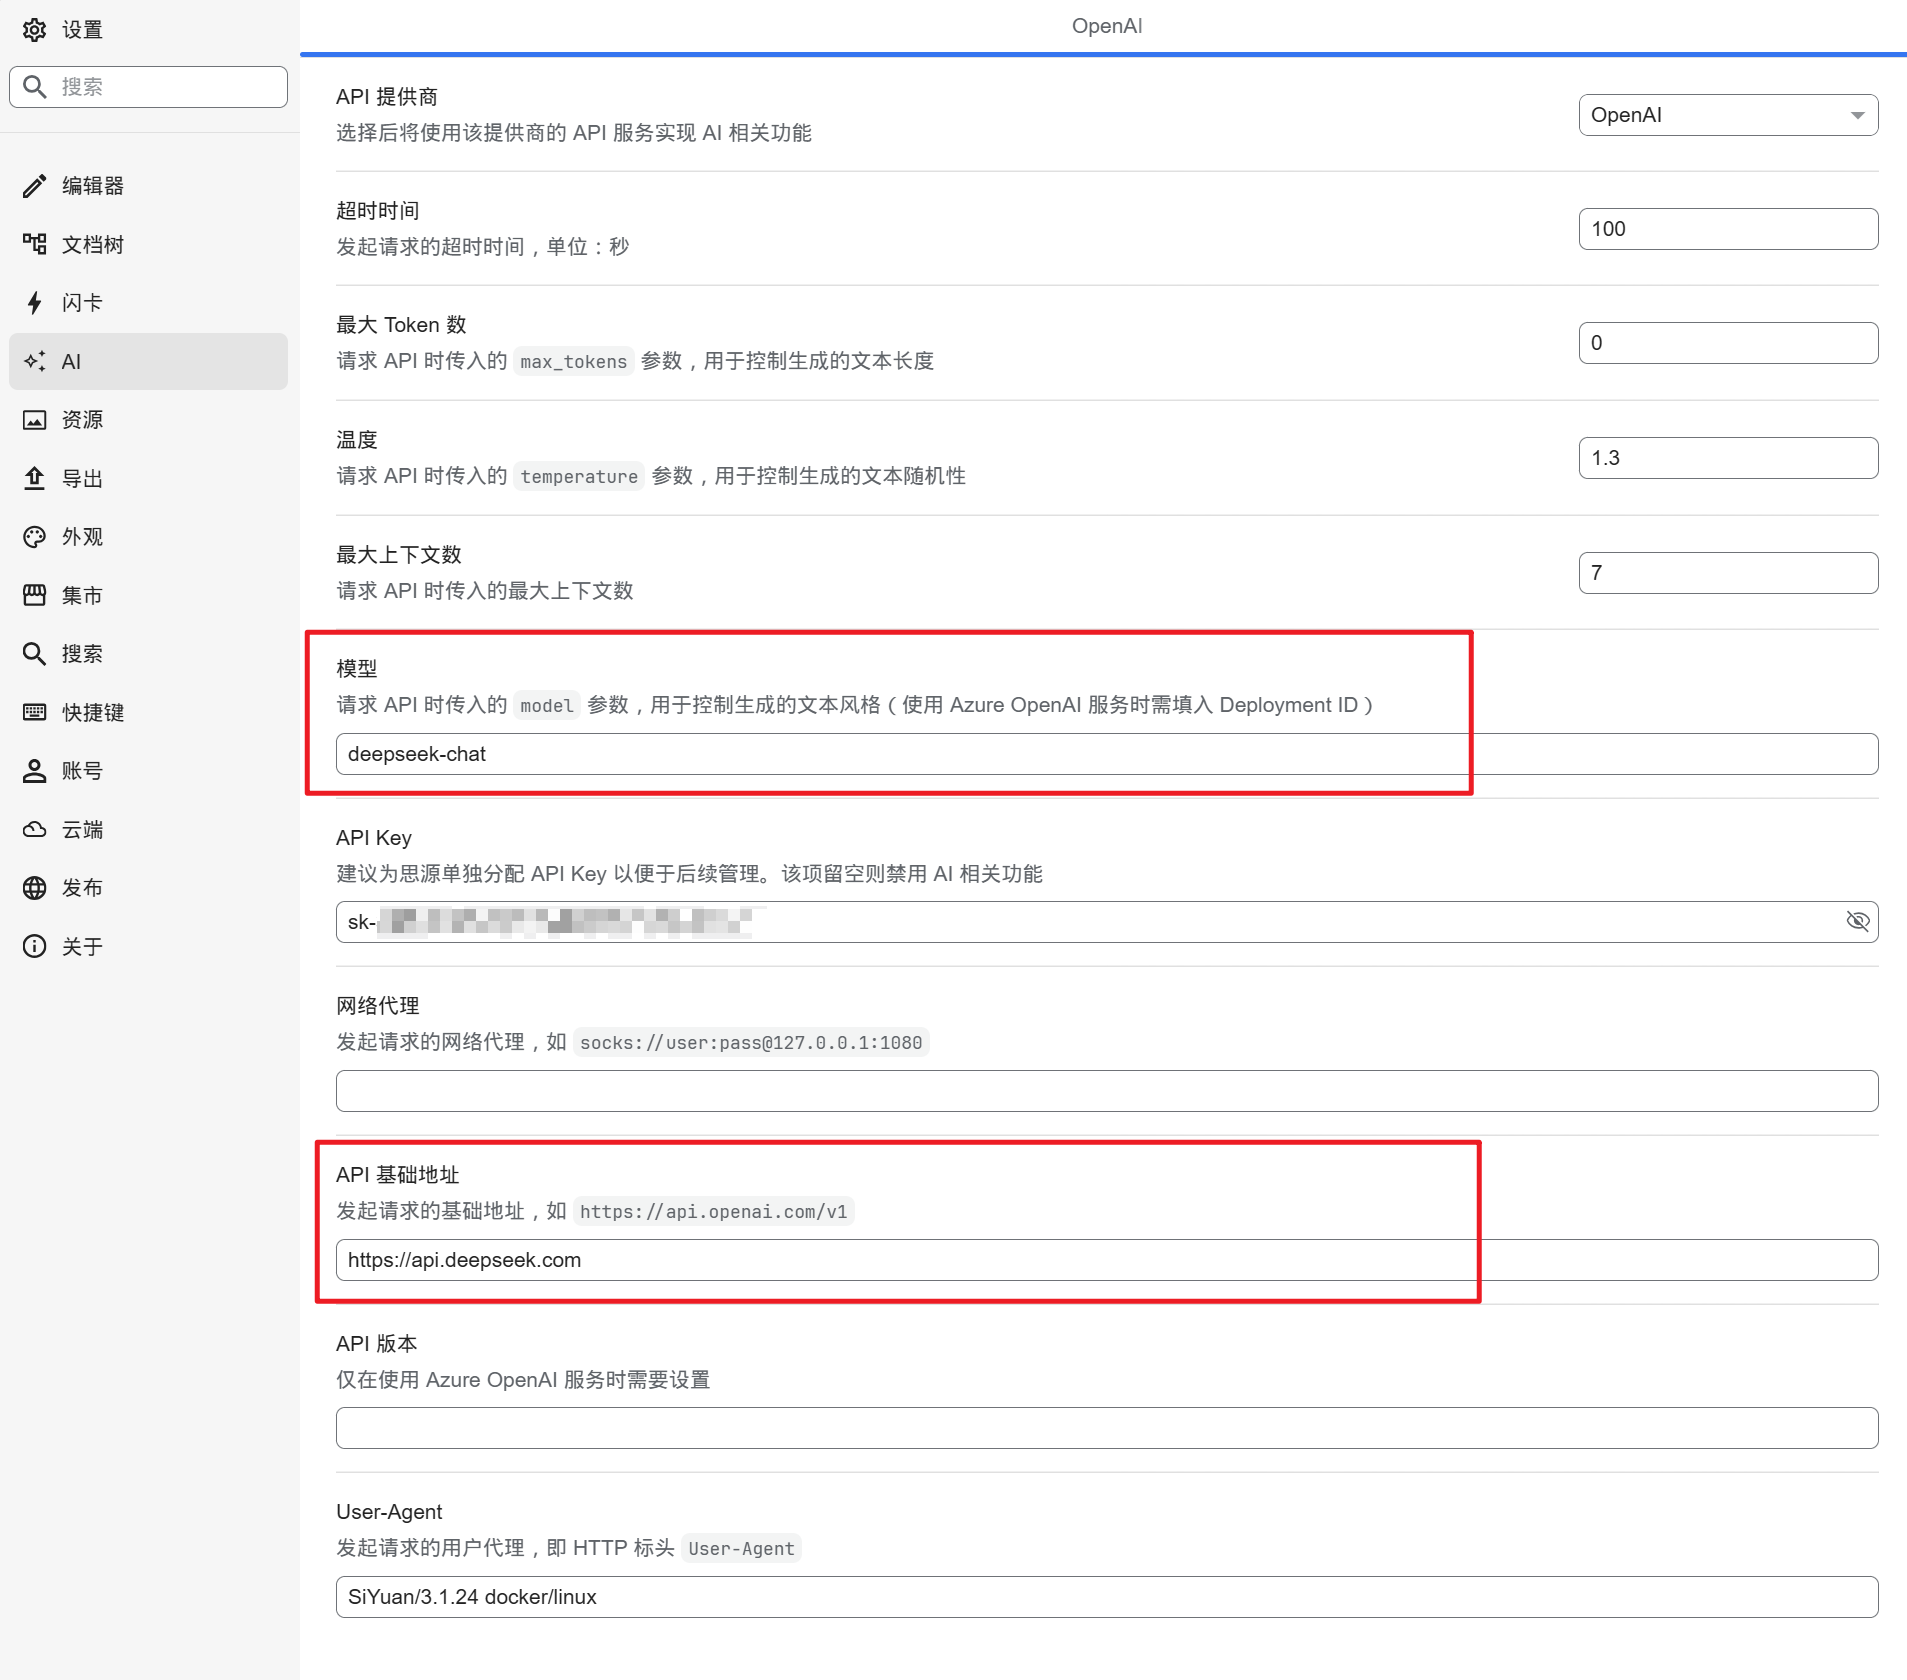Screen dimensions: 1907x1680
Task: Click the Assets image icon
Action: click(x=35, y=420)
